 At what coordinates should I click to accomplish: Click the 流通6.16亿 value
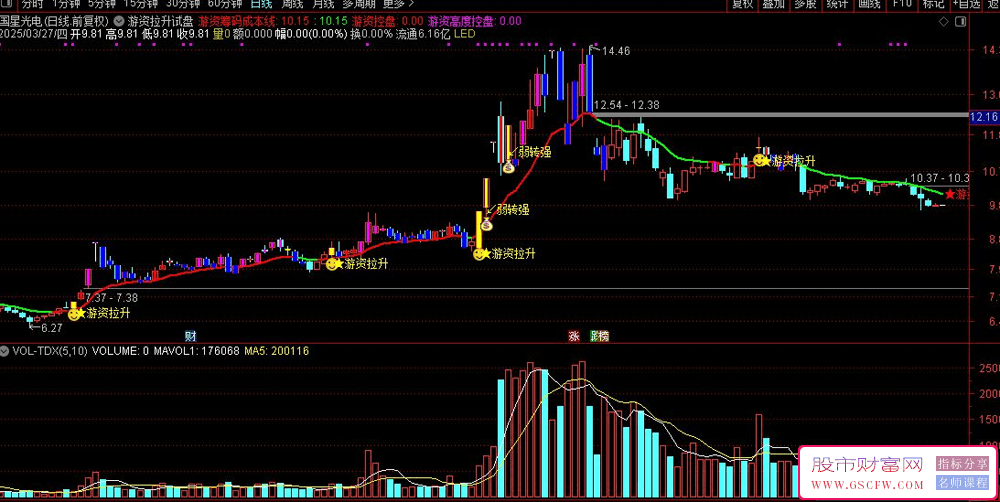(x=423, y=34)
